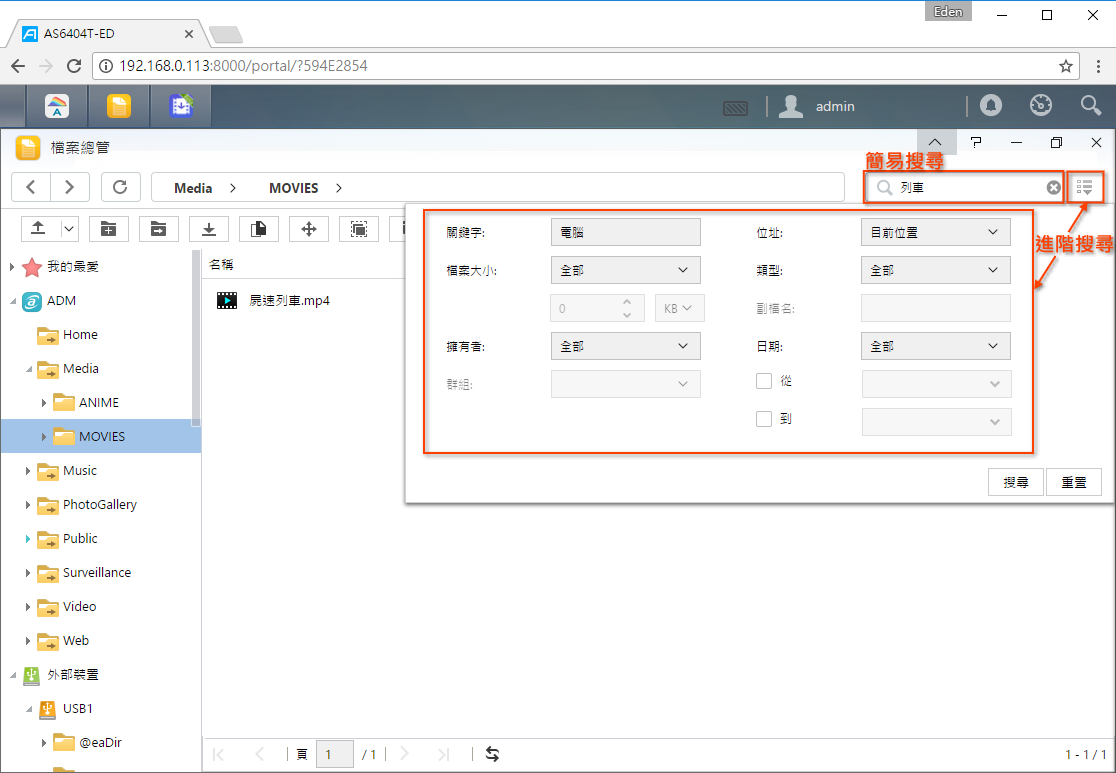Check the 到 (to) date checkbox

(x=764, y=419)
